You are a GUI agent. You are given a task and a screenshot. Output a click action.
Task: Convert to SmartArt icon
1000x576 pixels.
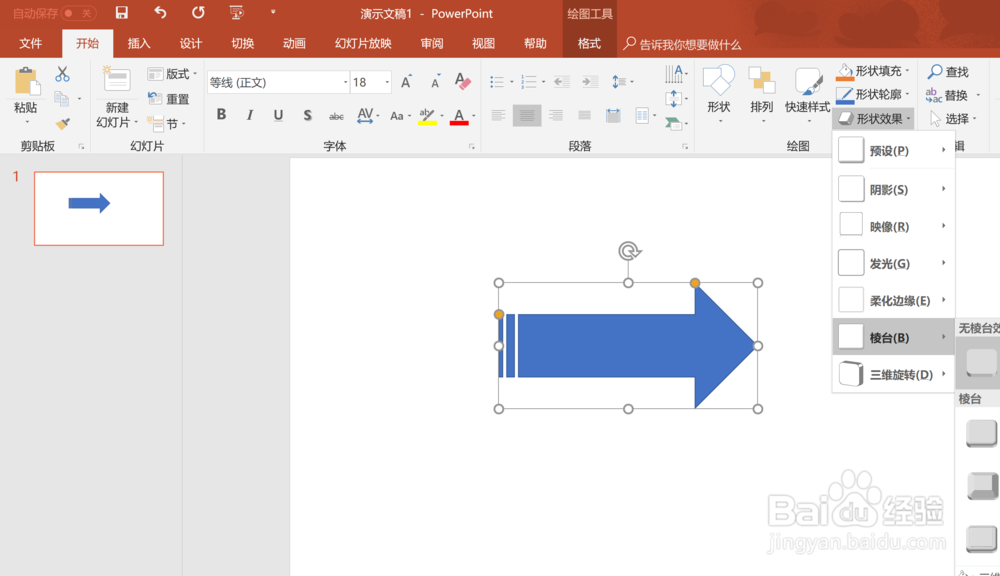674,123
